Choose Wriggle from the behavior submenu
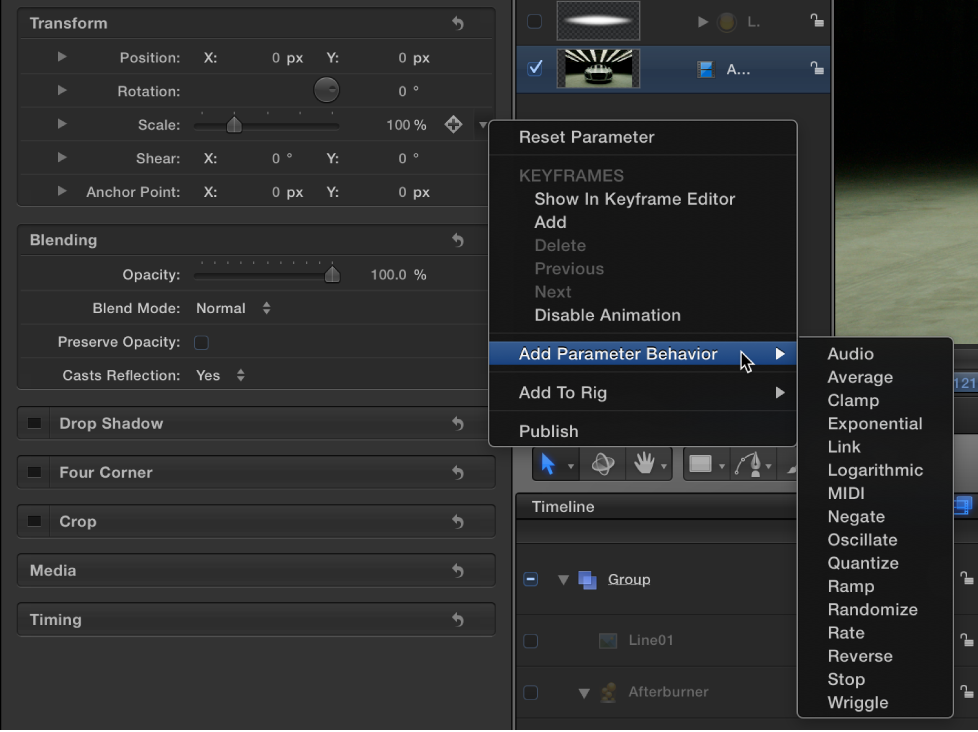The height and width of the screenshot is (732, 978). point(857,703)
